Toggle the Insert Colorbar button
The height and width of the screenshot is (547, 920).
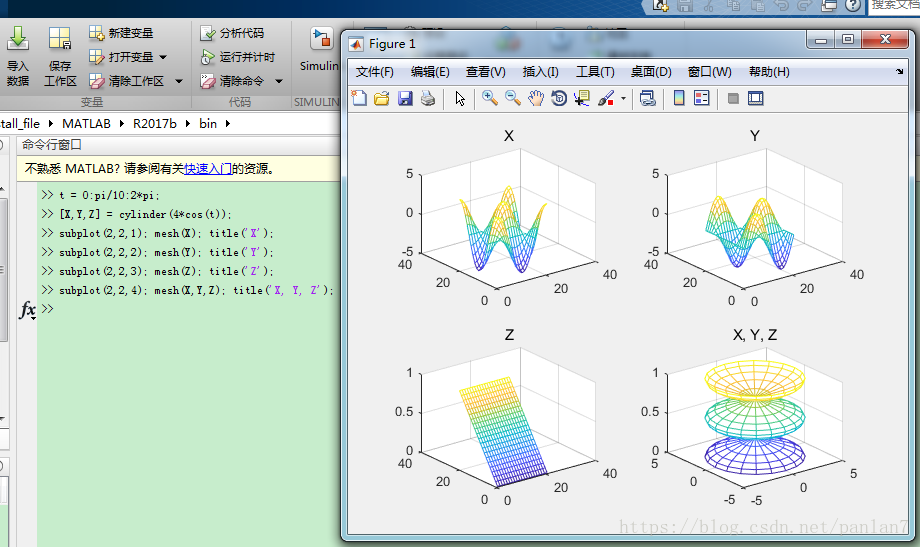679,98
